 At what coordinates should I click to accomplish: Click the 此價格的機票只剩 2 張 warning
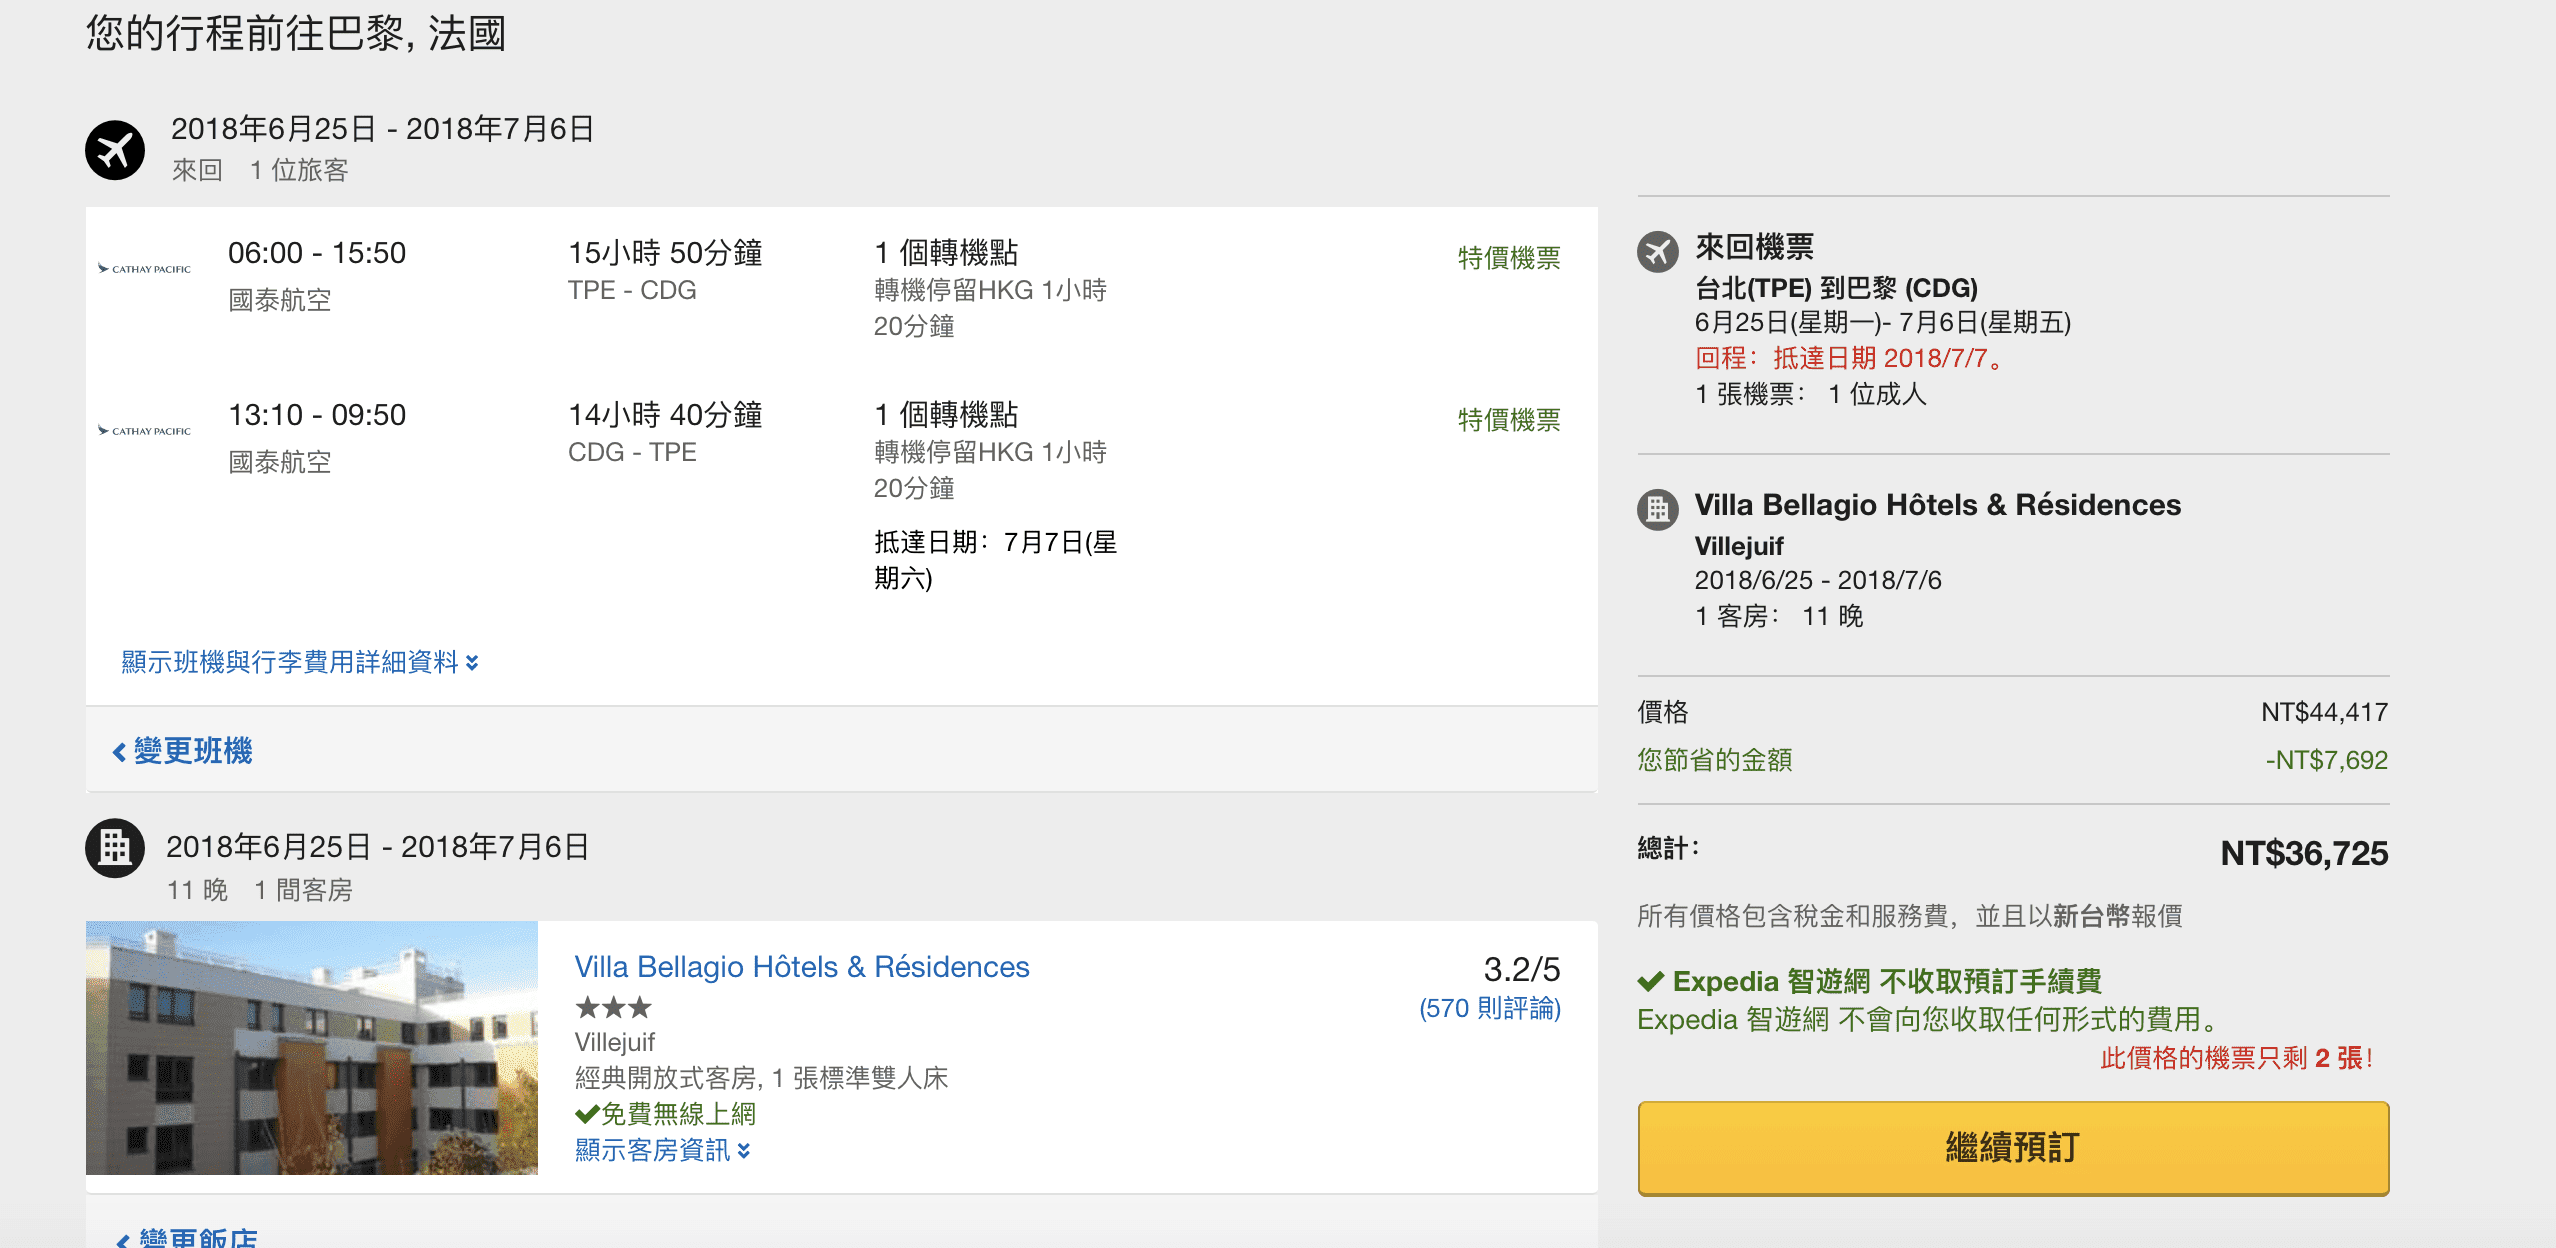pos(2236,1058)
